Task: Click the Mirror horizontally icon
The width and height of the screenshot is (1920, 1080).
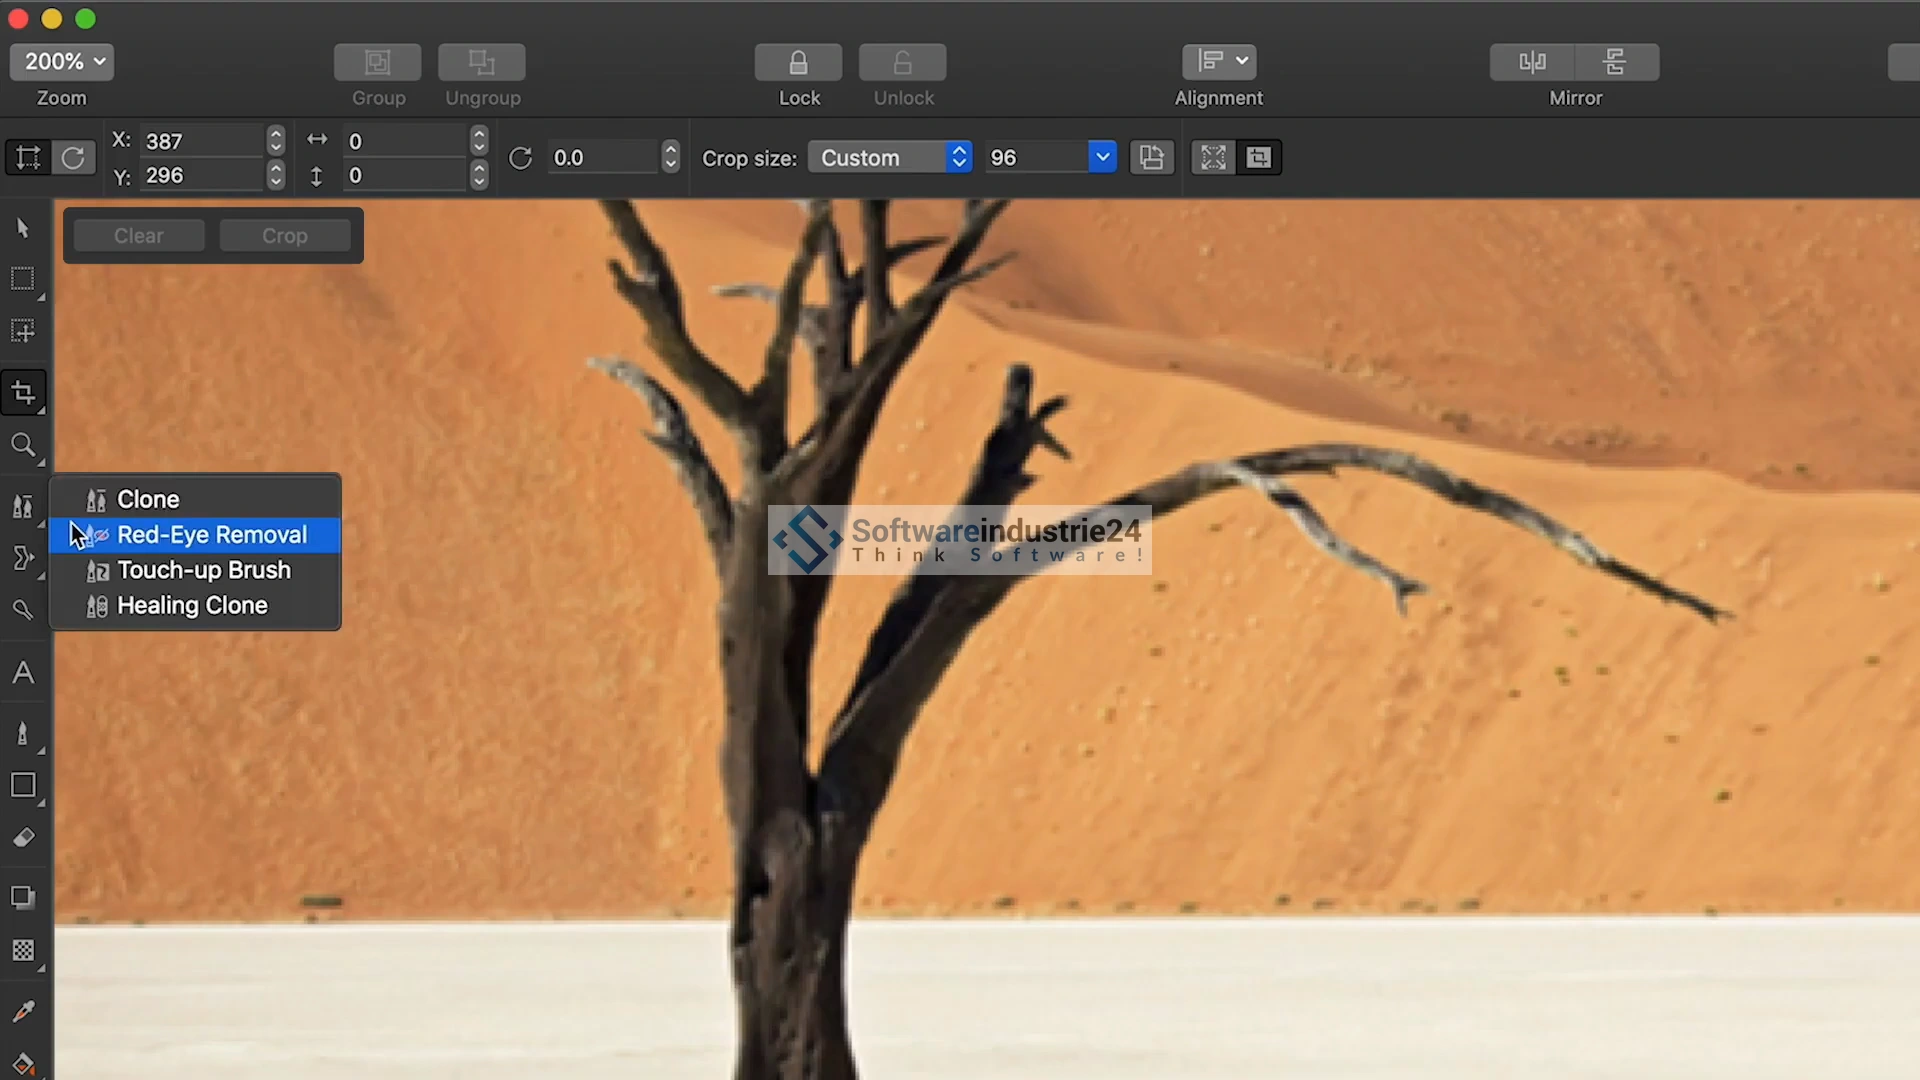Action: (x=1532, y=62)
